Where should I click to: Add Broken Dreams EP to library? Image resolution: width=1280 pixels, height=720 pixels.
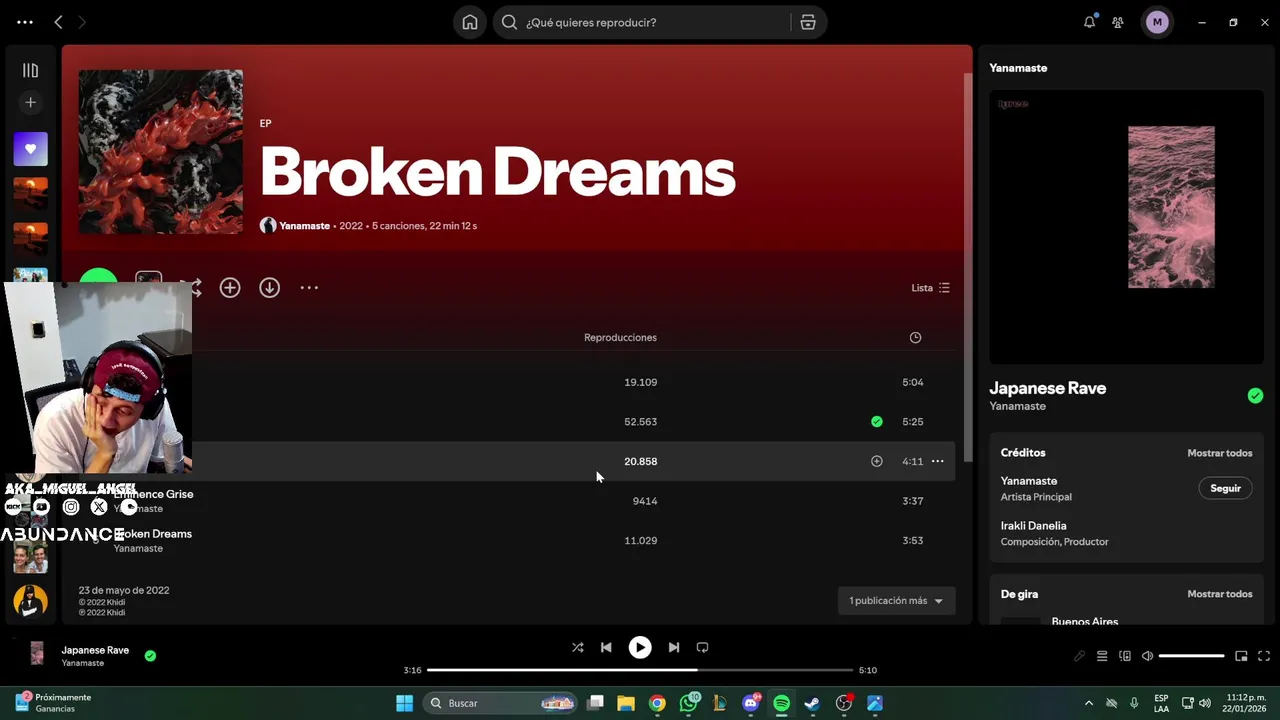230,287
